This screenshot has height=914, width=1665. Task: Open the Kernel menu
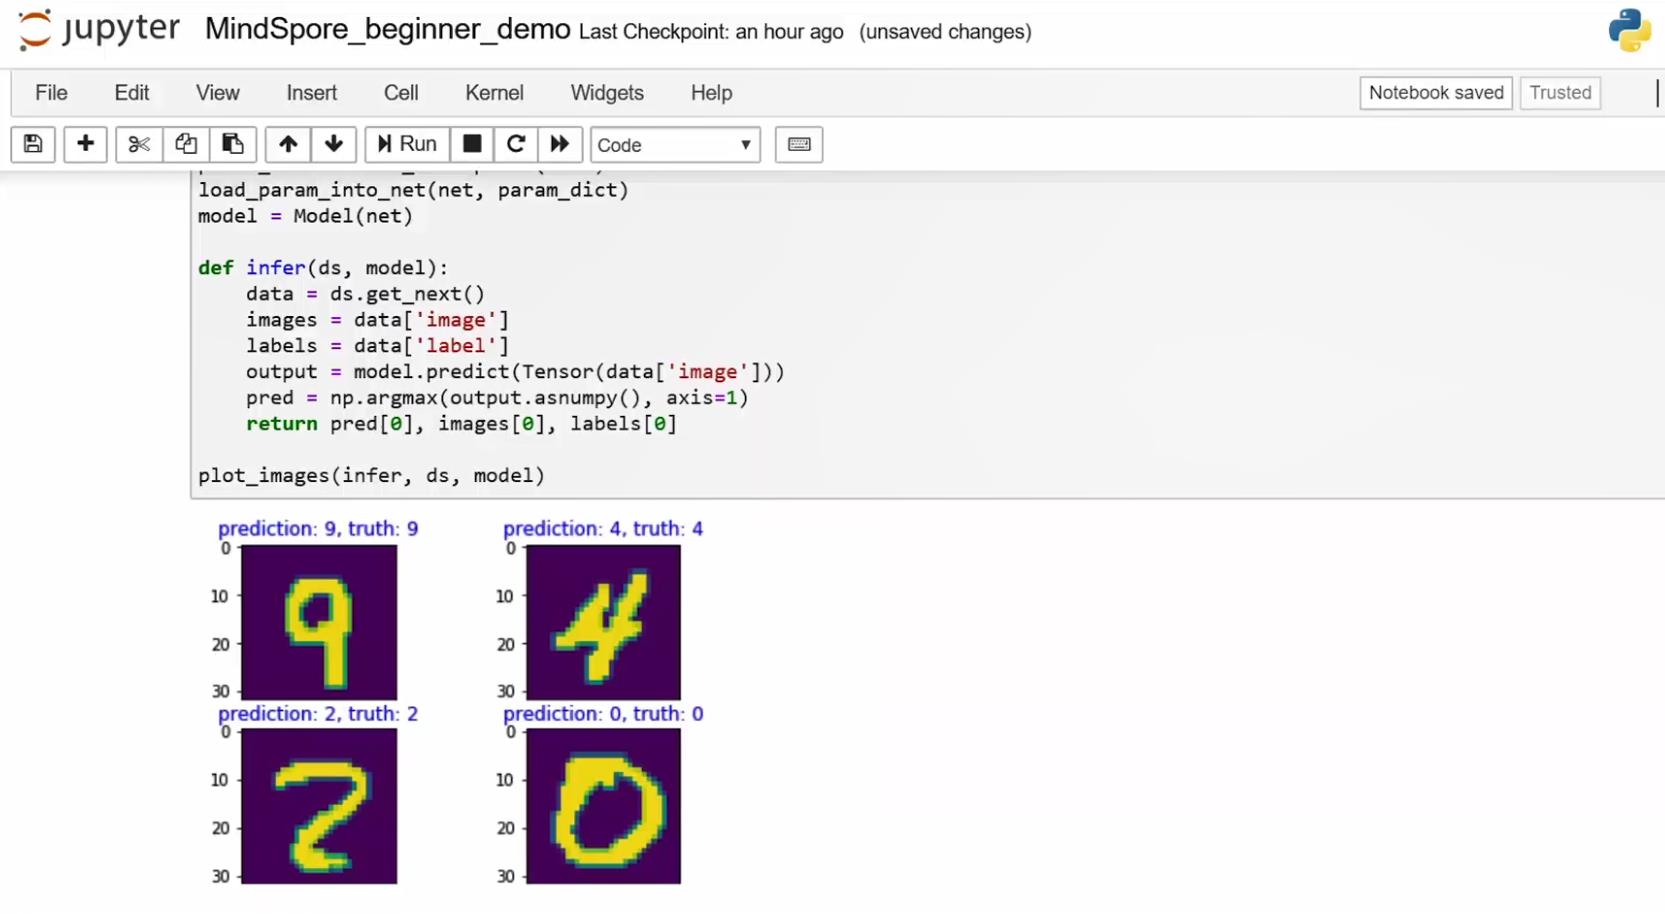click(494, 93)
